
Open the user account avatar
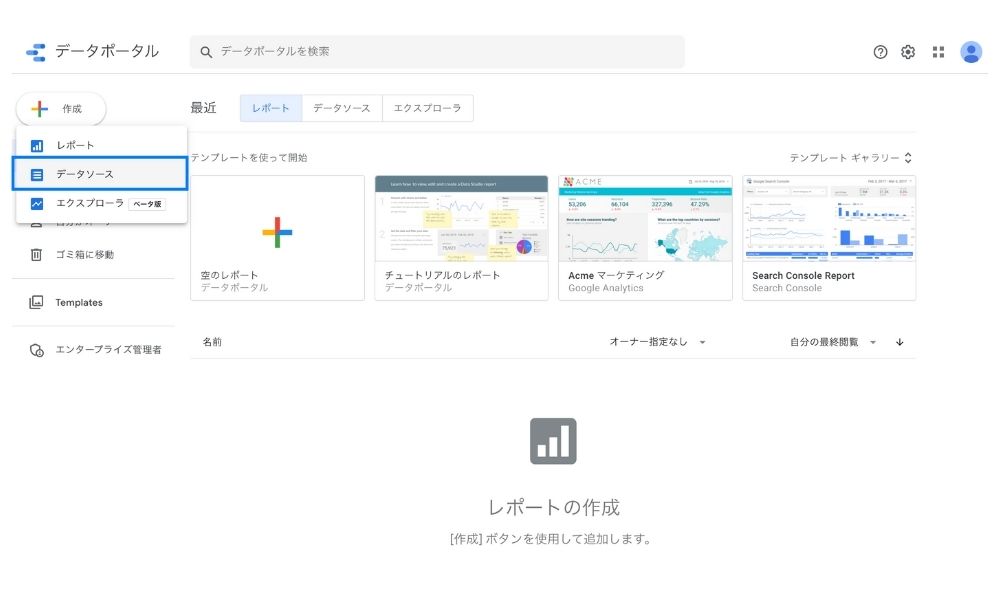coord(971,52)
